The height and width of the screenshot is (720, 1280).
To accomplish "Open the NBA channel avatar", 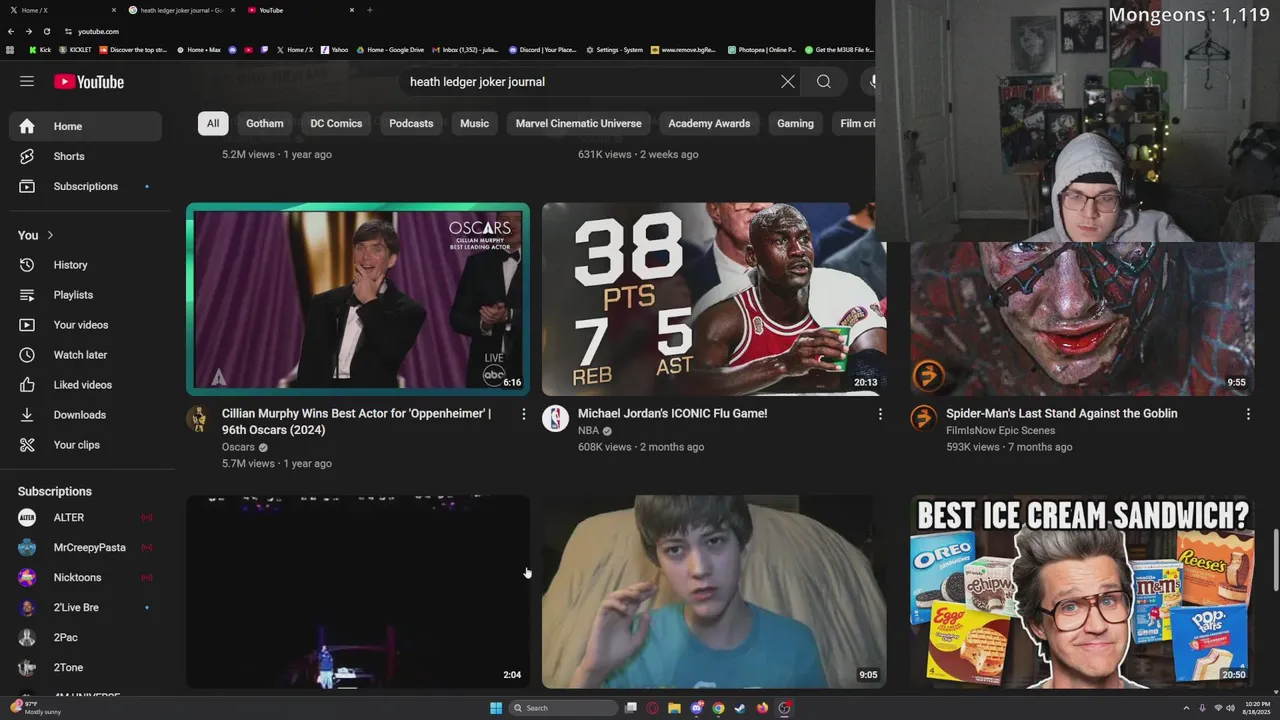I will pyautogui.click(x=555, y=419).
